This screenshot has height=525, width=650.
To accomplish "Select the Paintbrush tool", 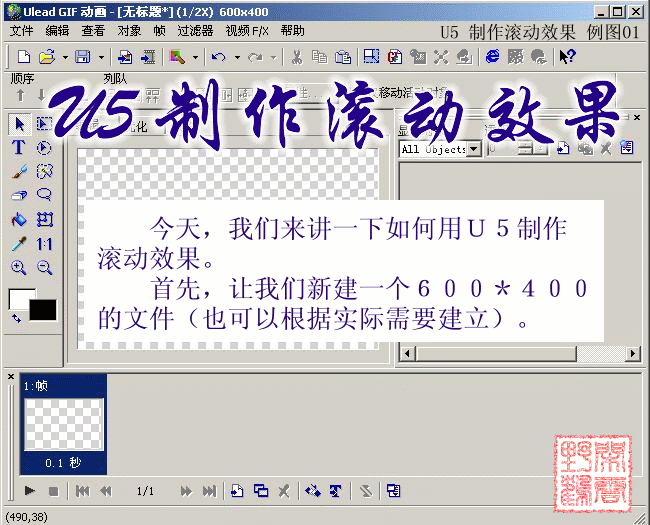I will point(19,171).
